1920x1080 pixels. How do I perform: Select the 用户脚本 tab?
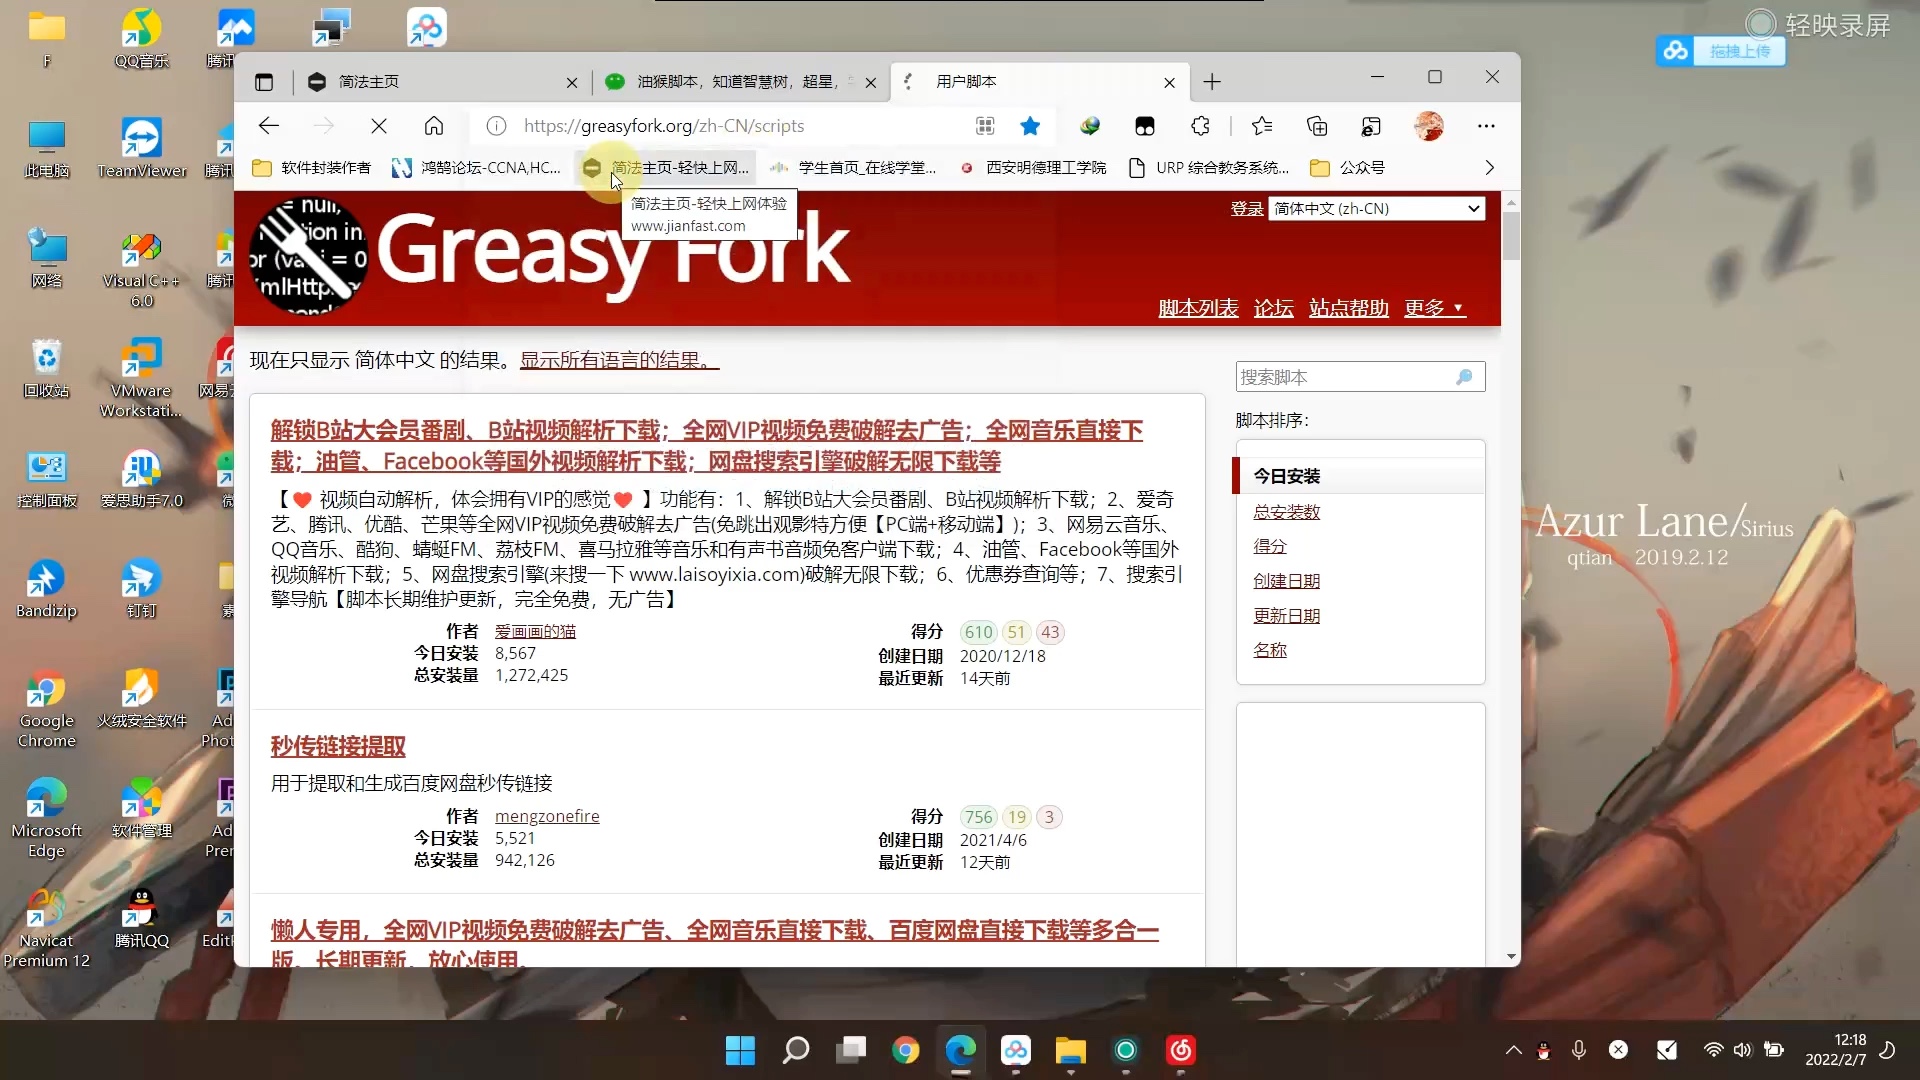[x=1040, y=82]
